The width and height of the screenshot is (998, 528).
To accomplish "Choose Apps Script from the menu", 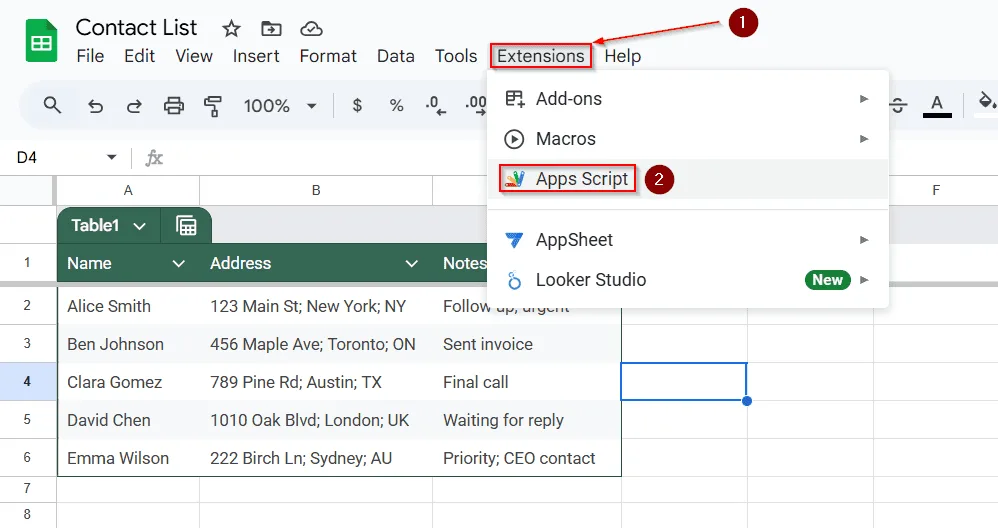I will coord(687,179).
